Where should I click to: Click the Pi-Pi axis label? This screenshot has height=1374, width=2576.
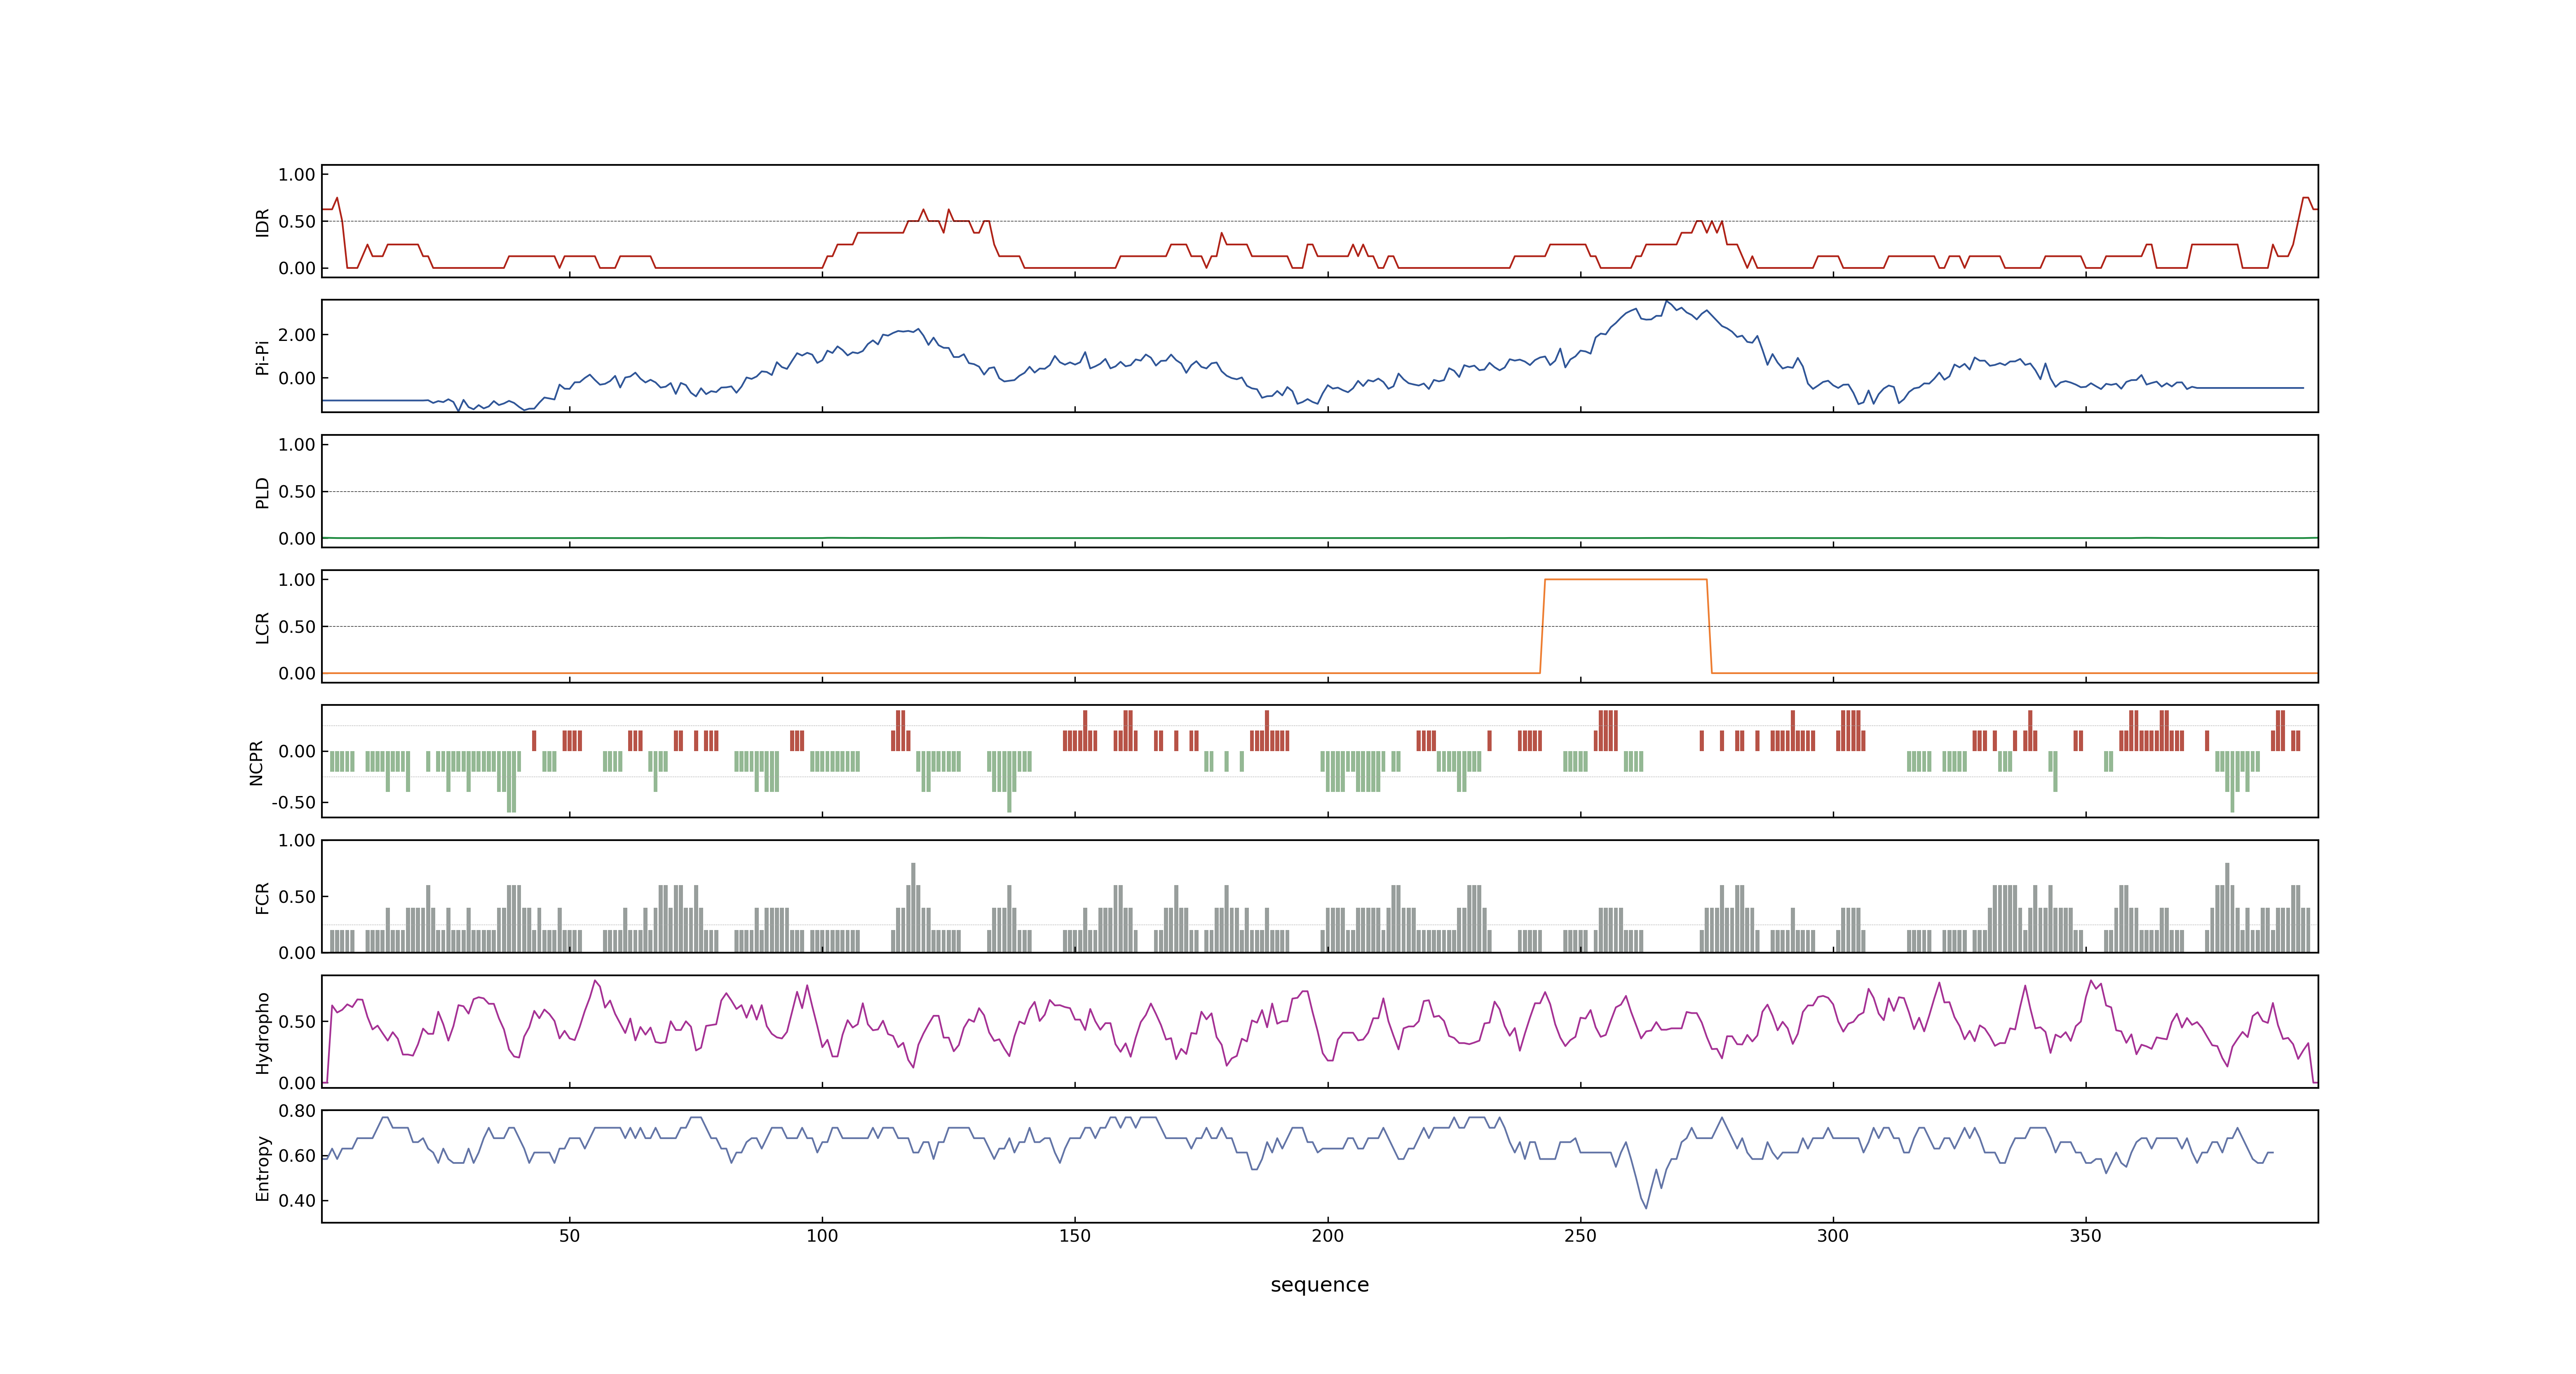tap(262, 357)
